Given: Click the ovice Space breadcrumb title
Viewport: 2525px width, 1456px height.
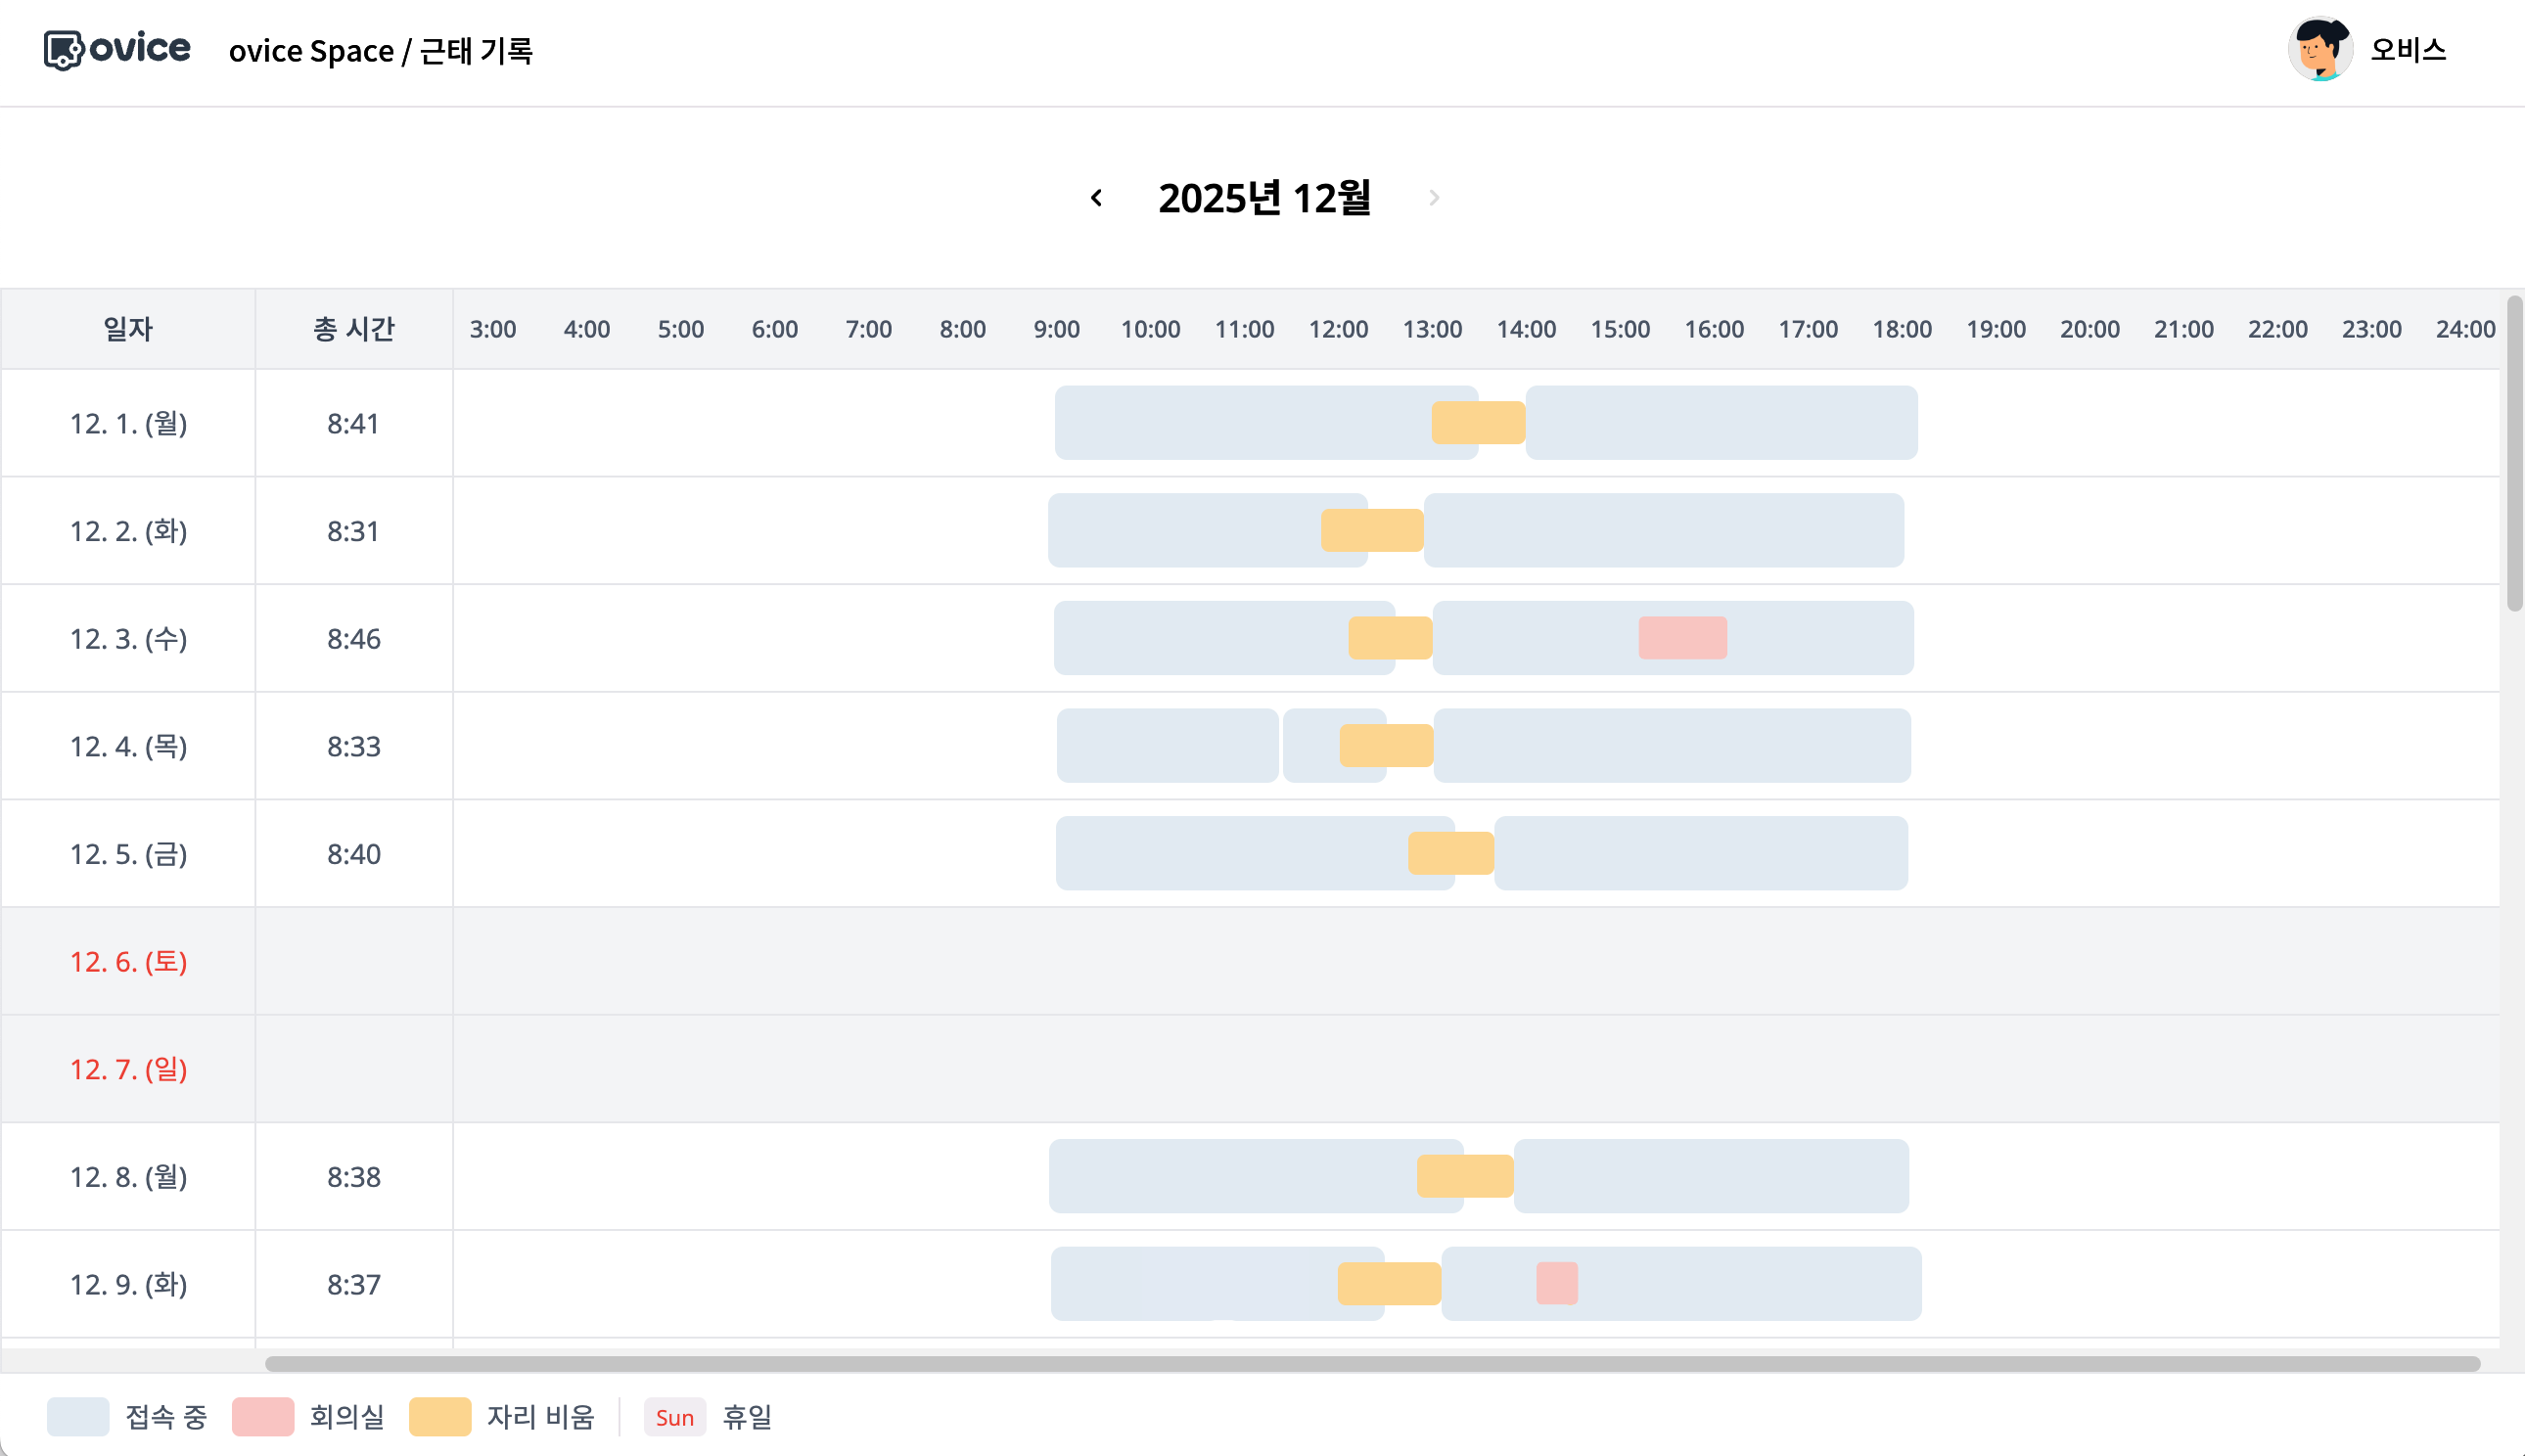Looking at the screenshot, I should [311, 51].
